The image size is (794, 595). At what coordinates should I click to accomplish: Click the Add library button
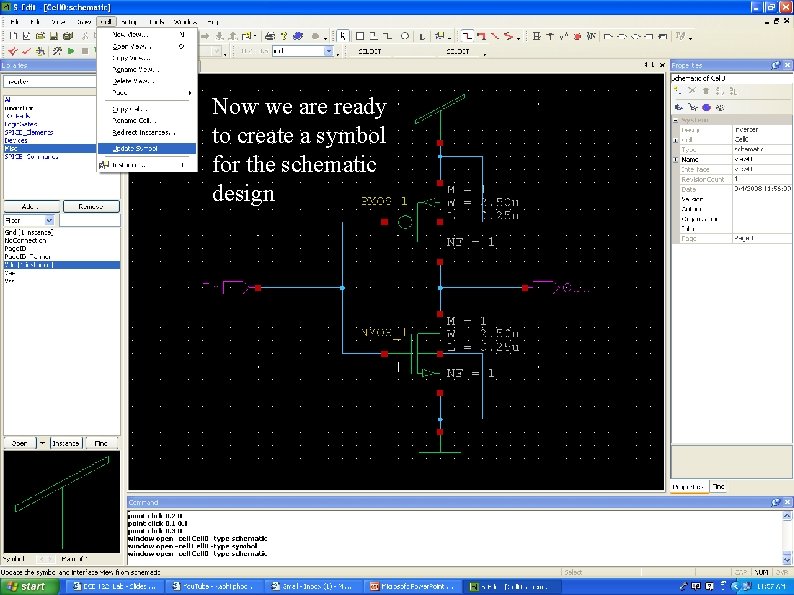coord(31,206)
